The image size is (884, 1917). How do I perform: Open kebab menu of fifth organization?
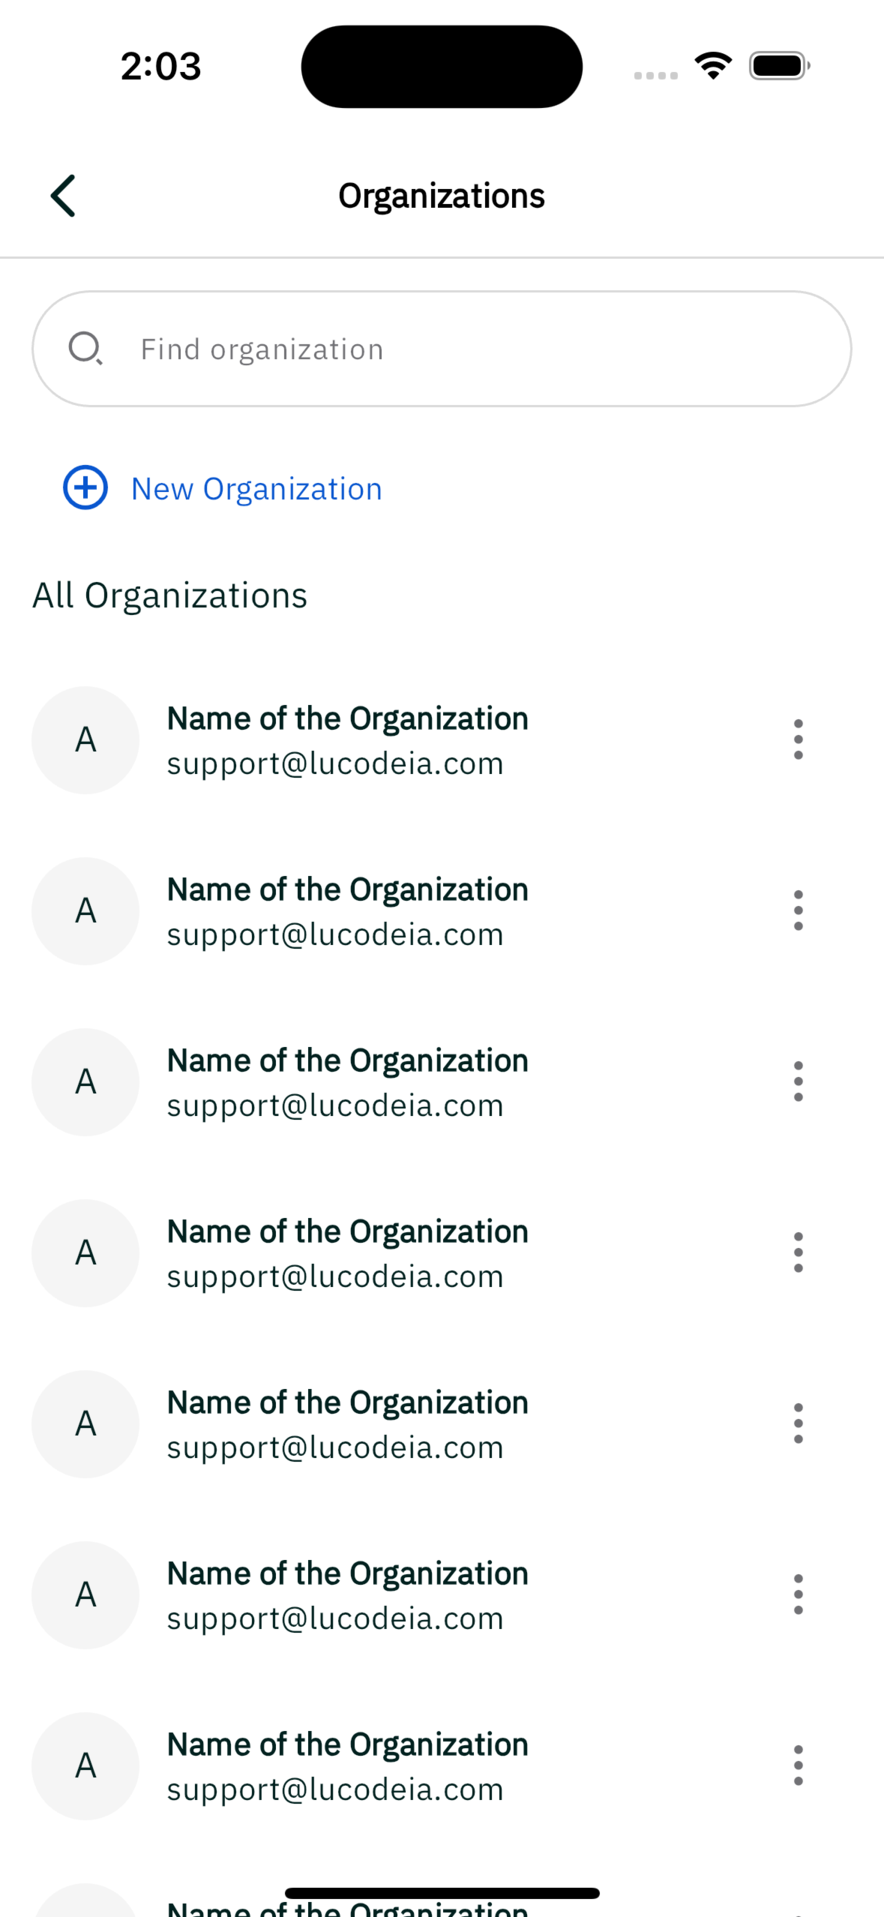(798, 1424)
